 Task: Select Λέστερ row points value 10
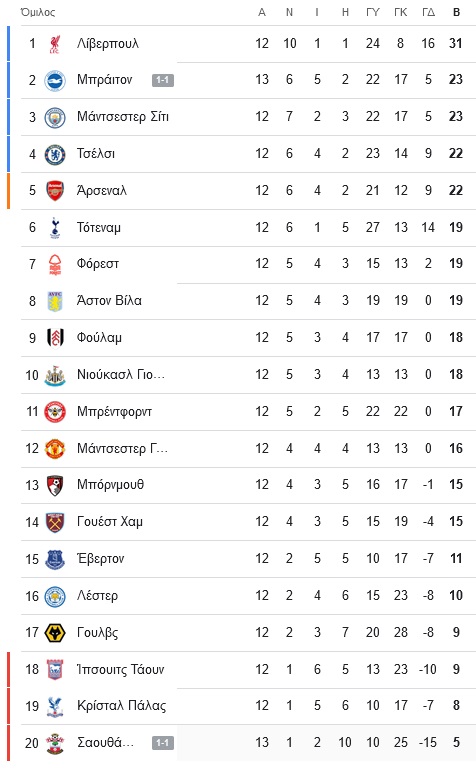coord(456,596)
